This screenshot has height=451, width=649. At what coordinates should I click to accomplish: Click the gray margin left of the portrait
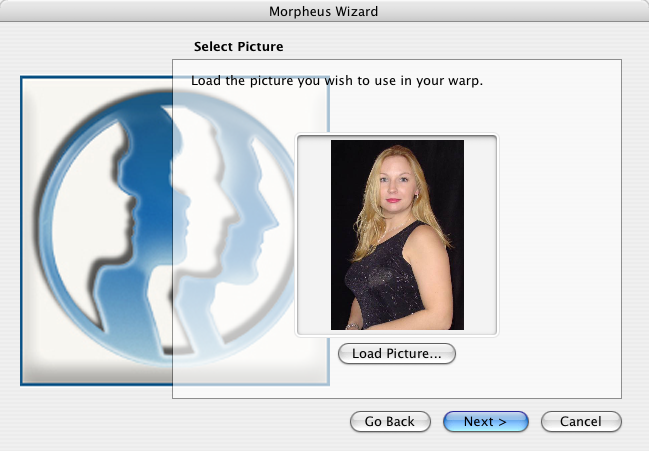click(x=314, y=235)
